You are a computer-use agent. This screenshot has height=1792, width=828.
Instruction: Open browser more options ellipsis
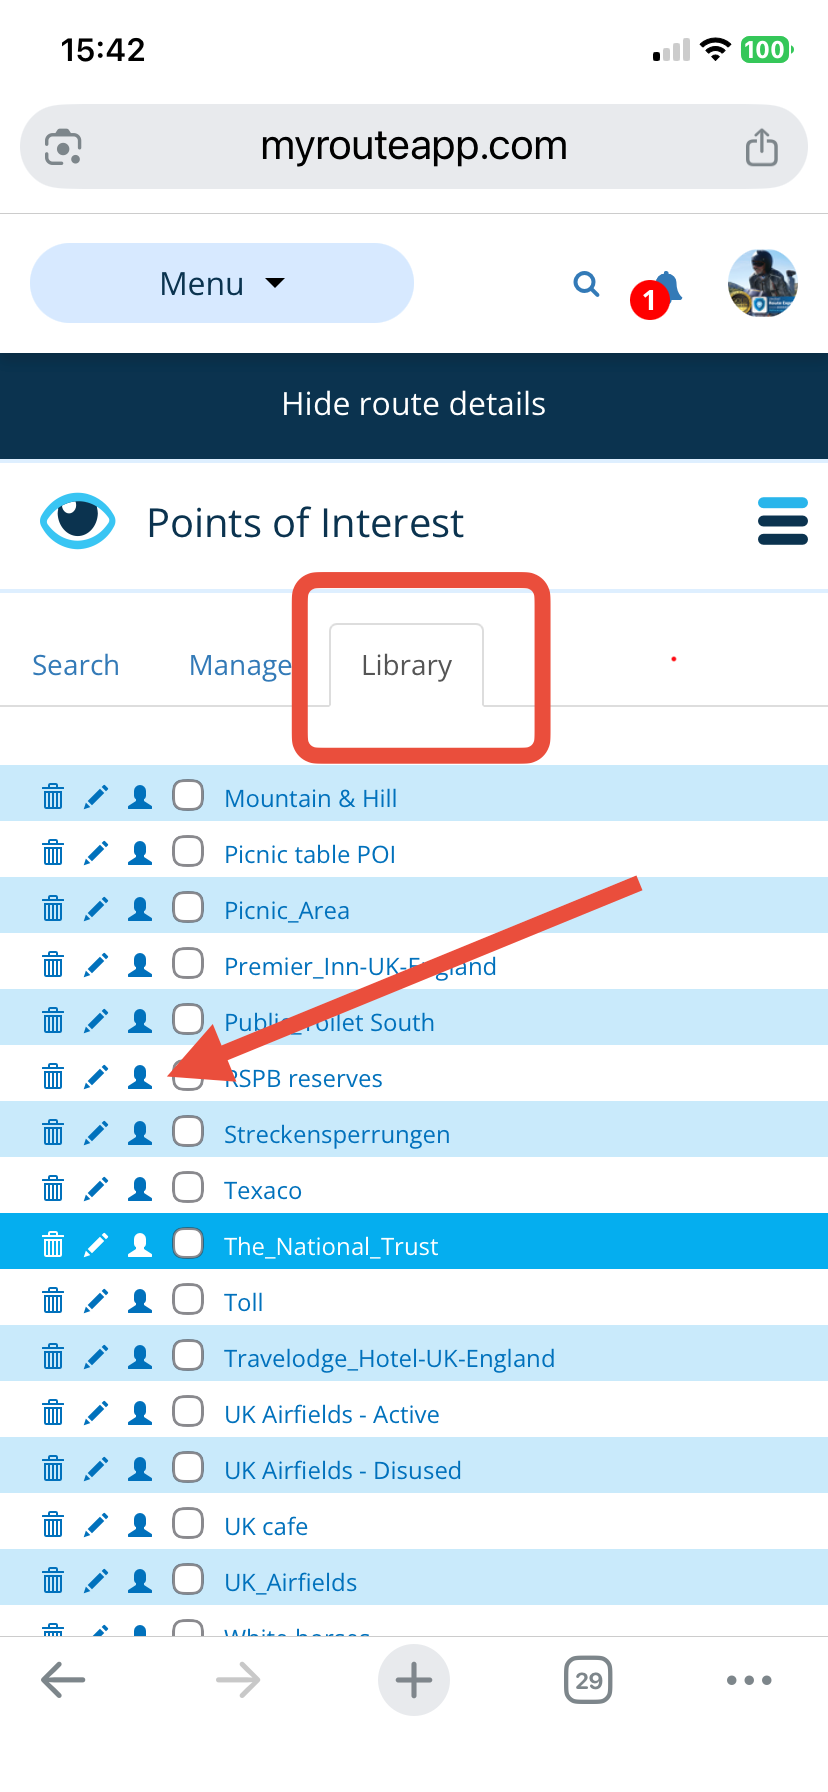point(748,1680)
